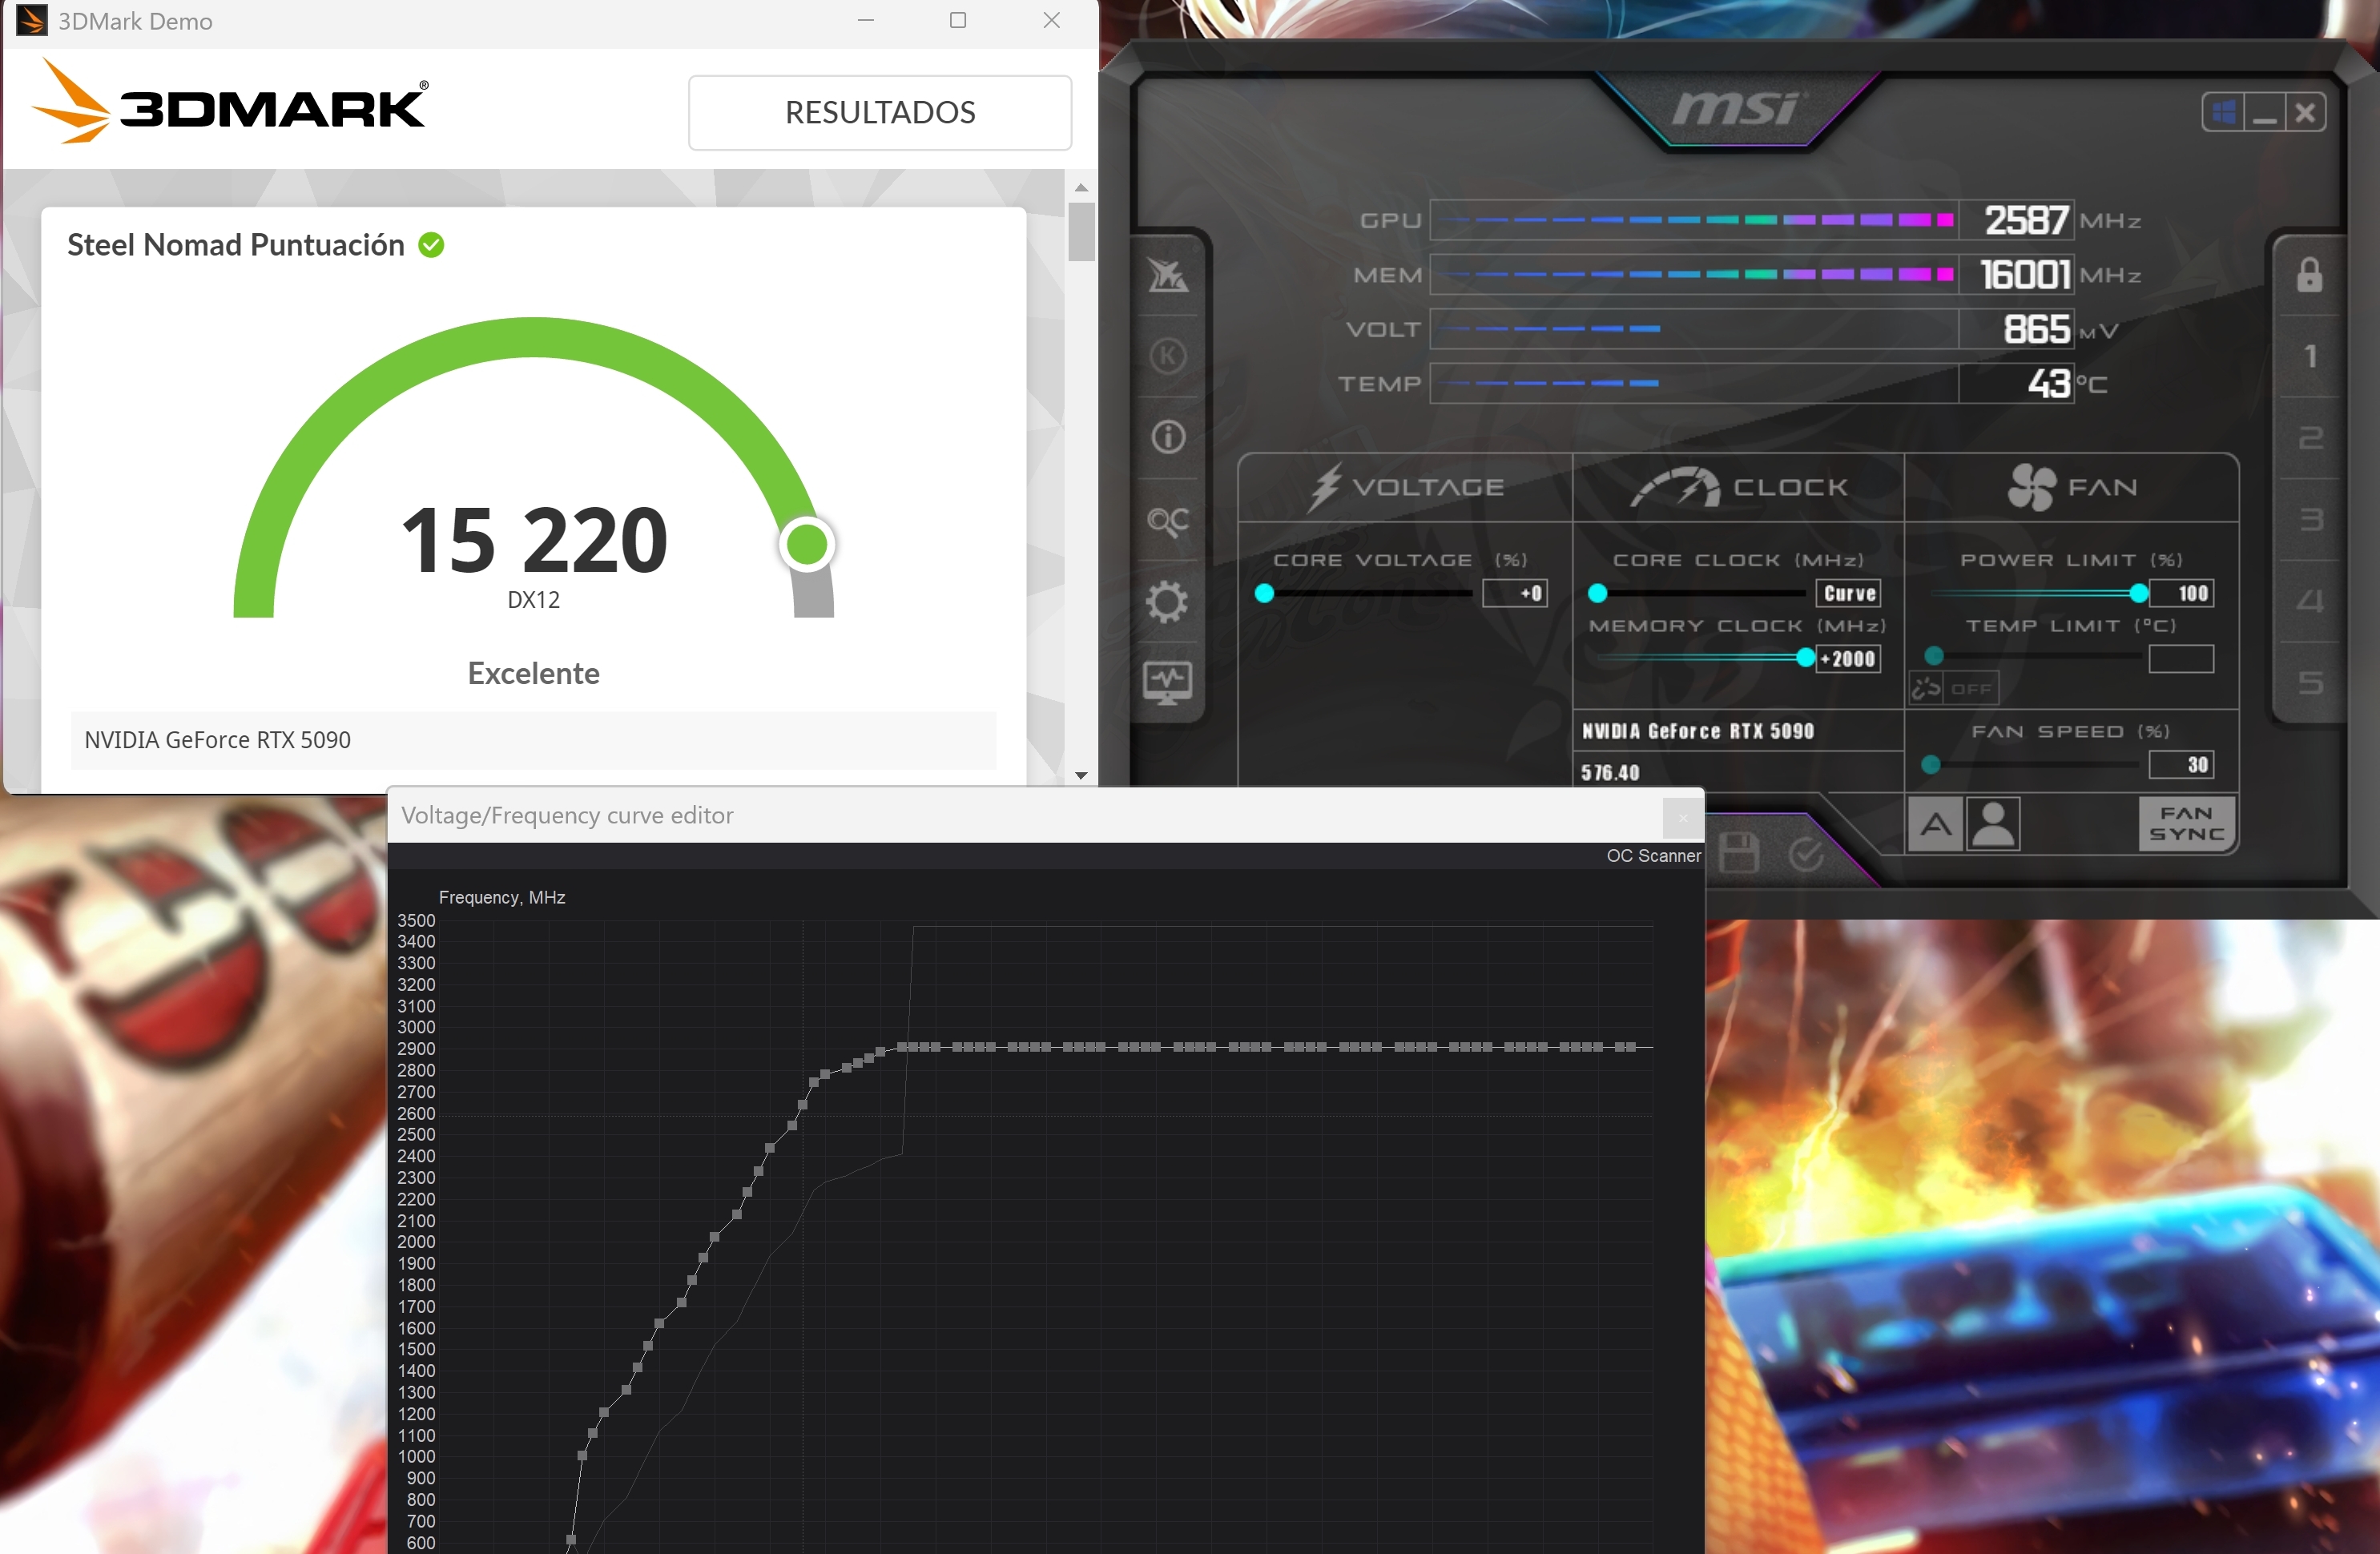Screen dimensions: 2380x1554
Task: Save settings with the floppy disk icon
Action: pos(1738,853)
